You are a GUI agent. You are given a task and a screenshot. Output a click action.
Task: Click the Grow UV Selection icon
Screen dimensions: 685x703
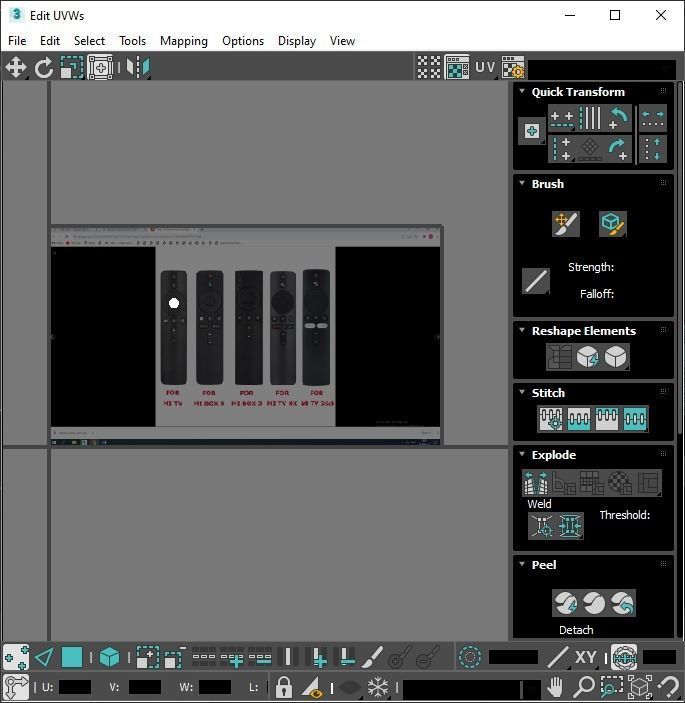point(148,658)
